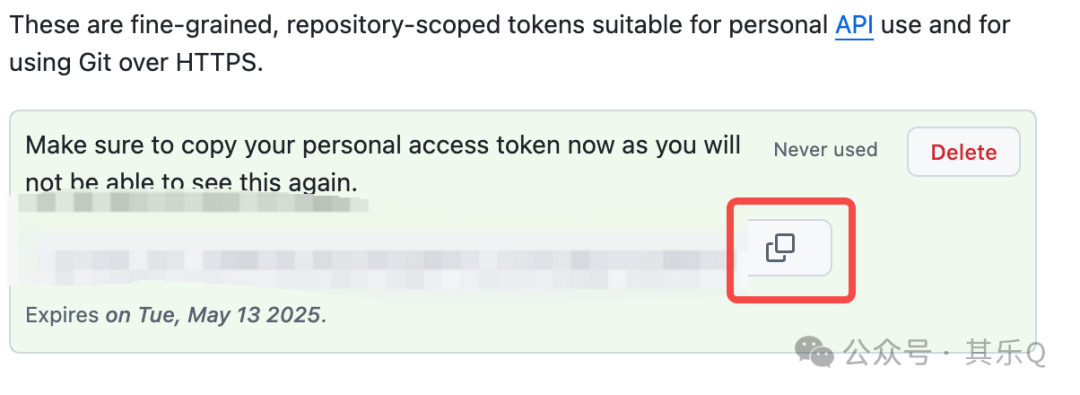Click 'use and for' text after the API link
Screen dimensions: 1080x395
(946, 26)
